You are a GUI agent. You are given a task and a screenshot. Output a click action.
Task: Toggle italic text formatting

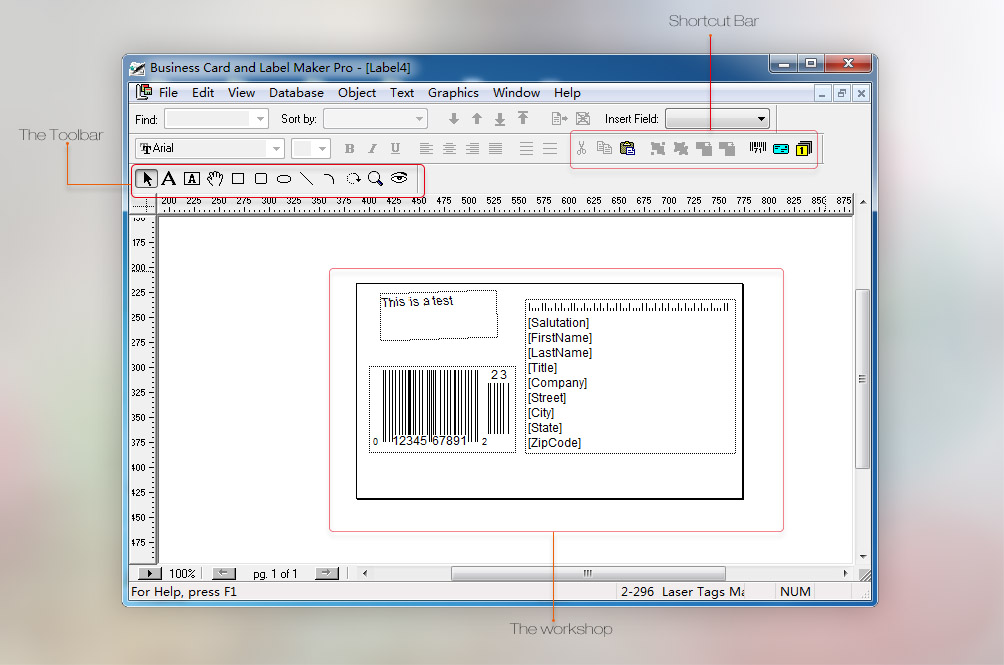(x=372, y=148)
